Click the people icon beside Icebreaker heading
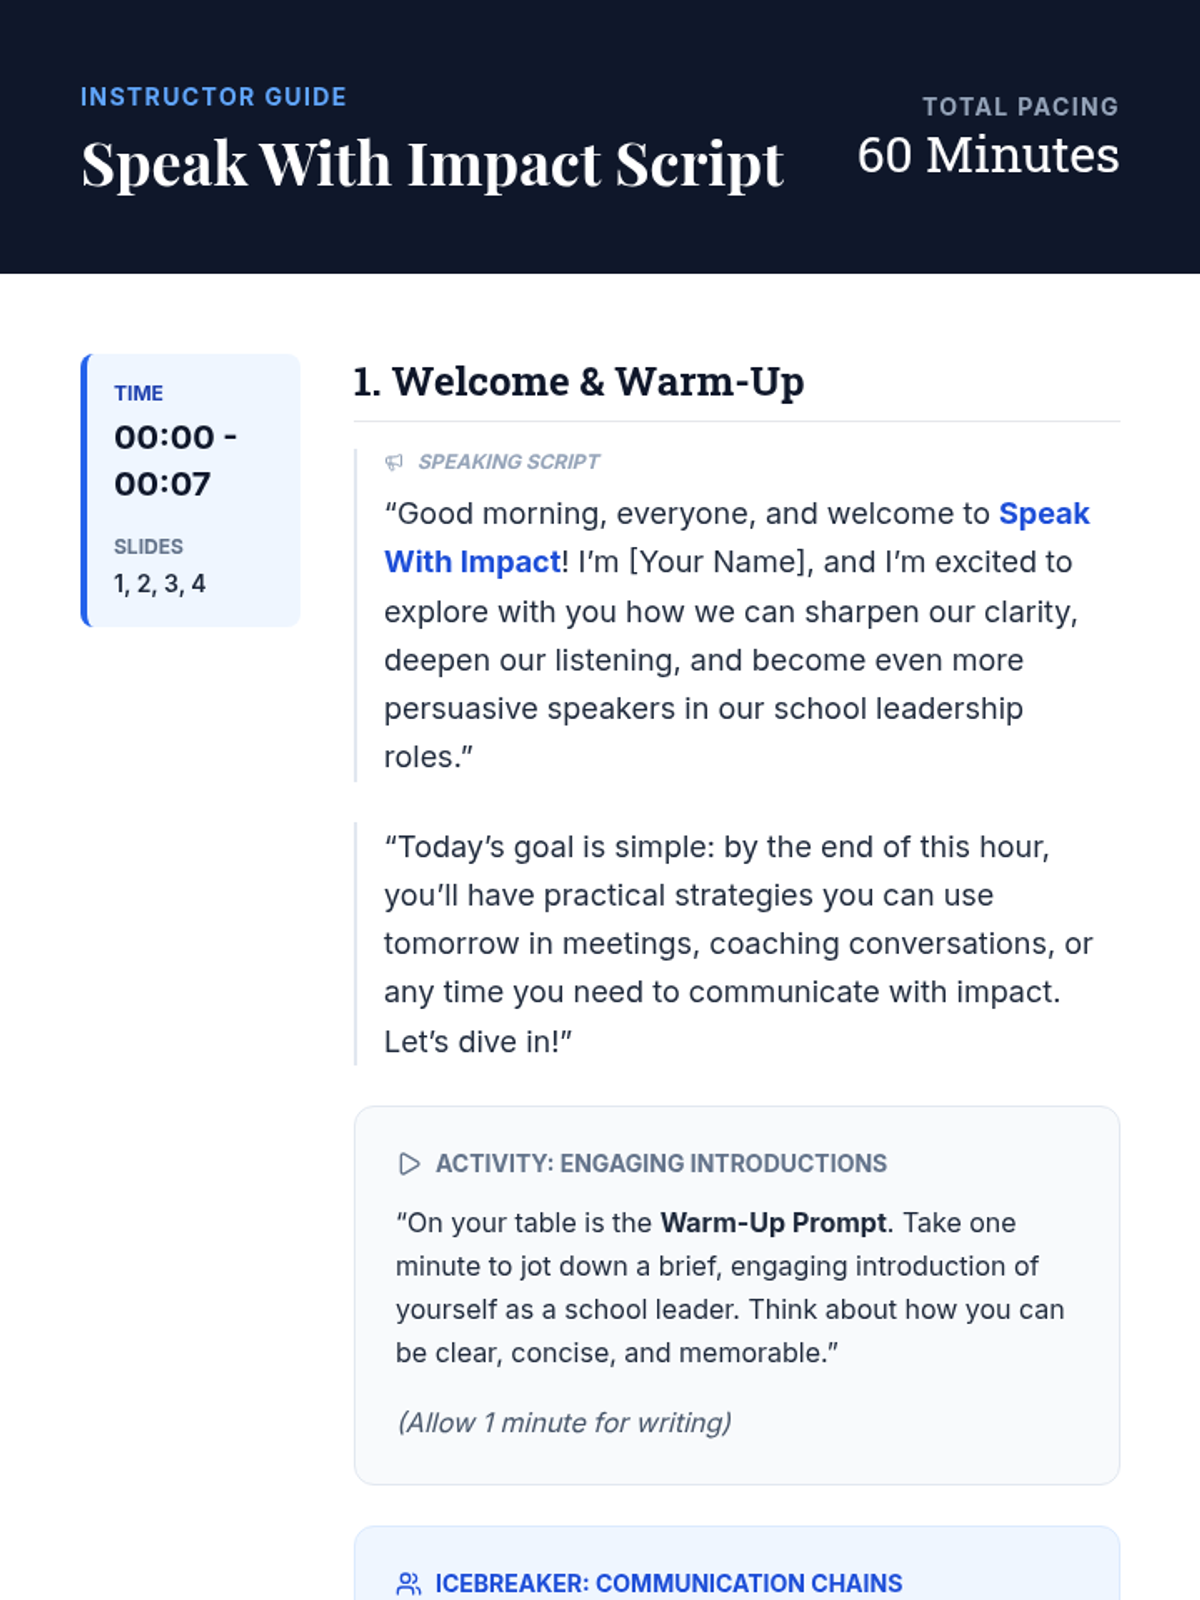 point(408,1584)
